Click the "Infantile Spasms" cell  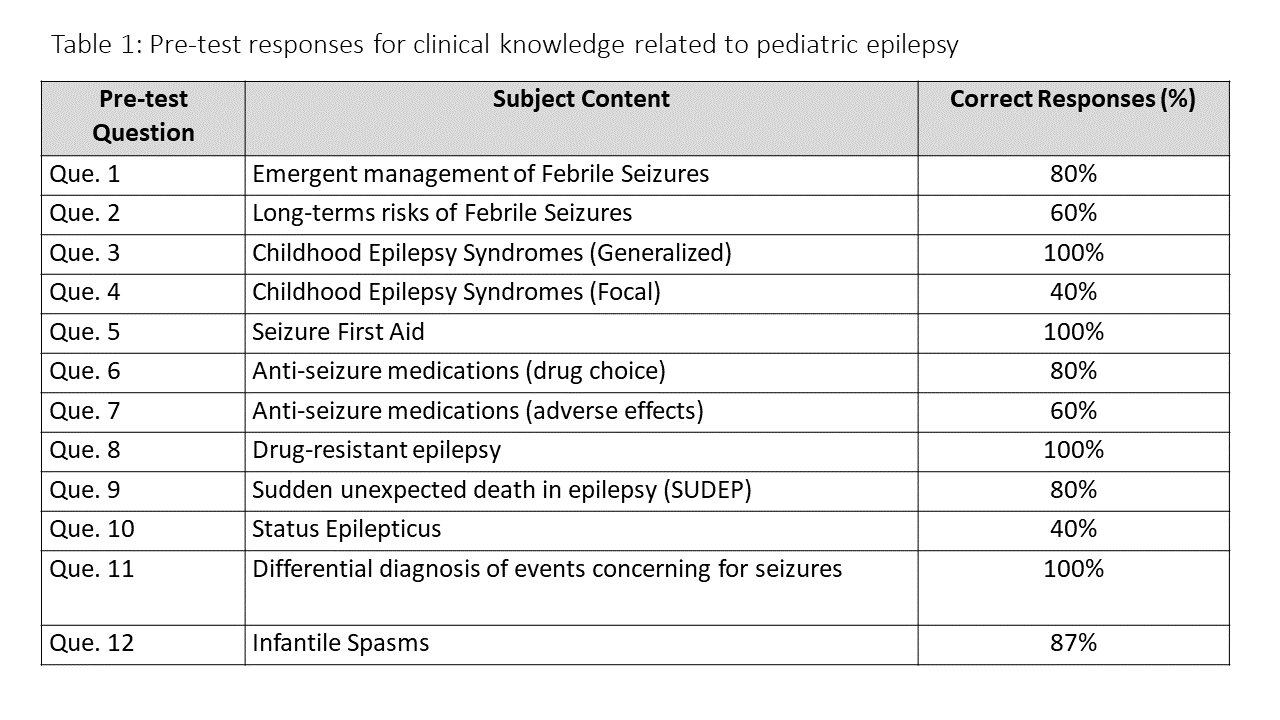[340, 643]
